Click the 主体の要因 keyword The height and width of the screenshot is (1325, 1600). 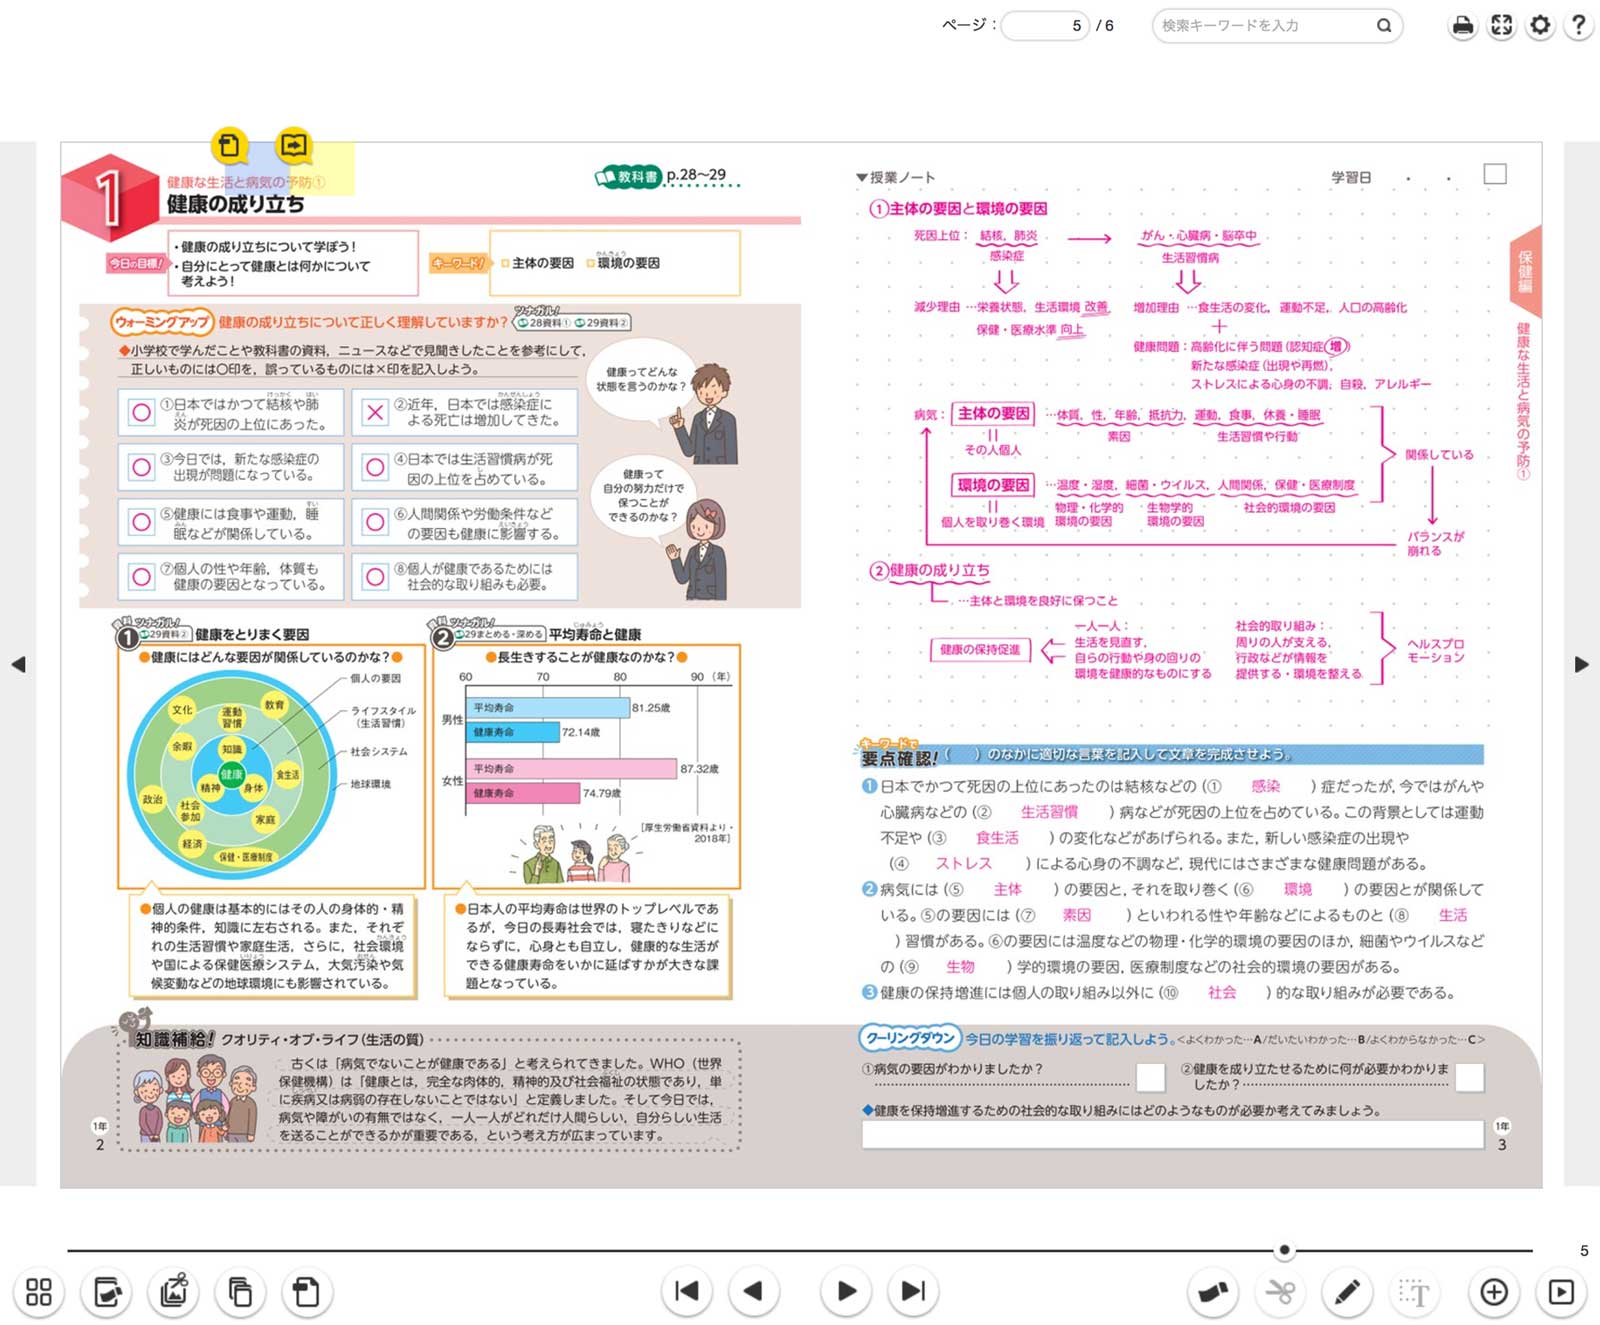pos(543,263)
